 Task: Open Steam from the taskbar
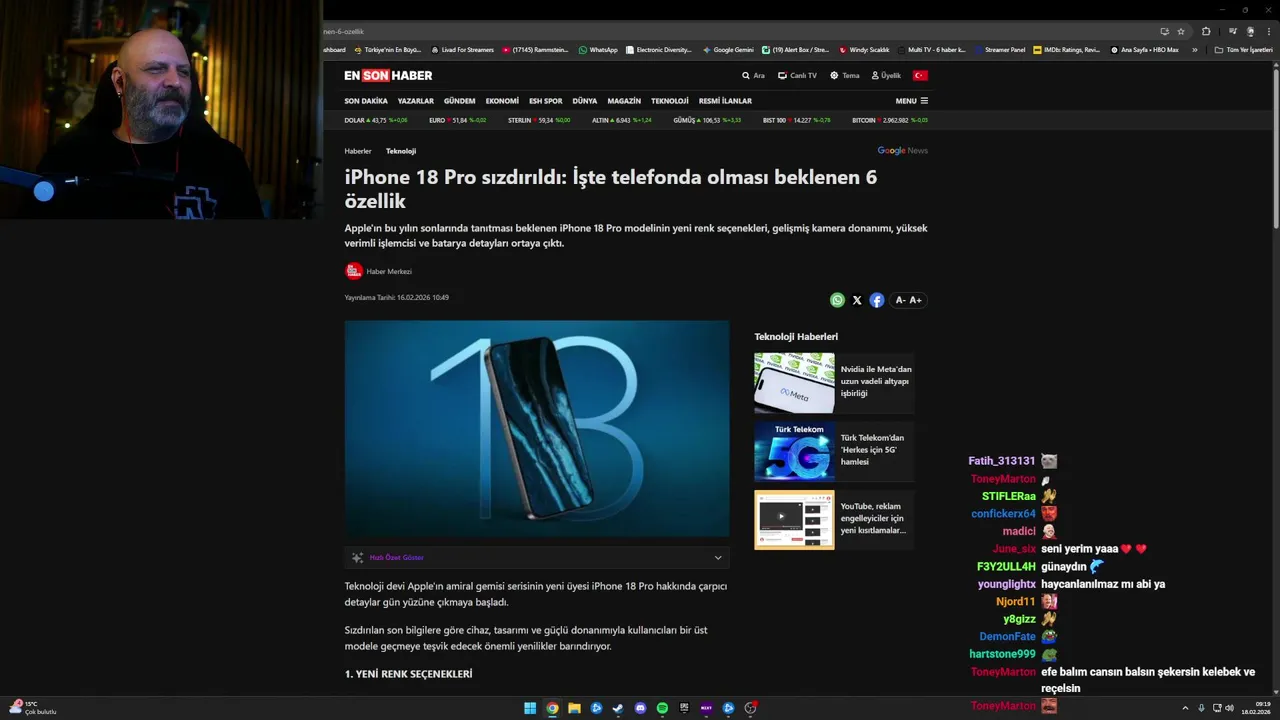618,708
